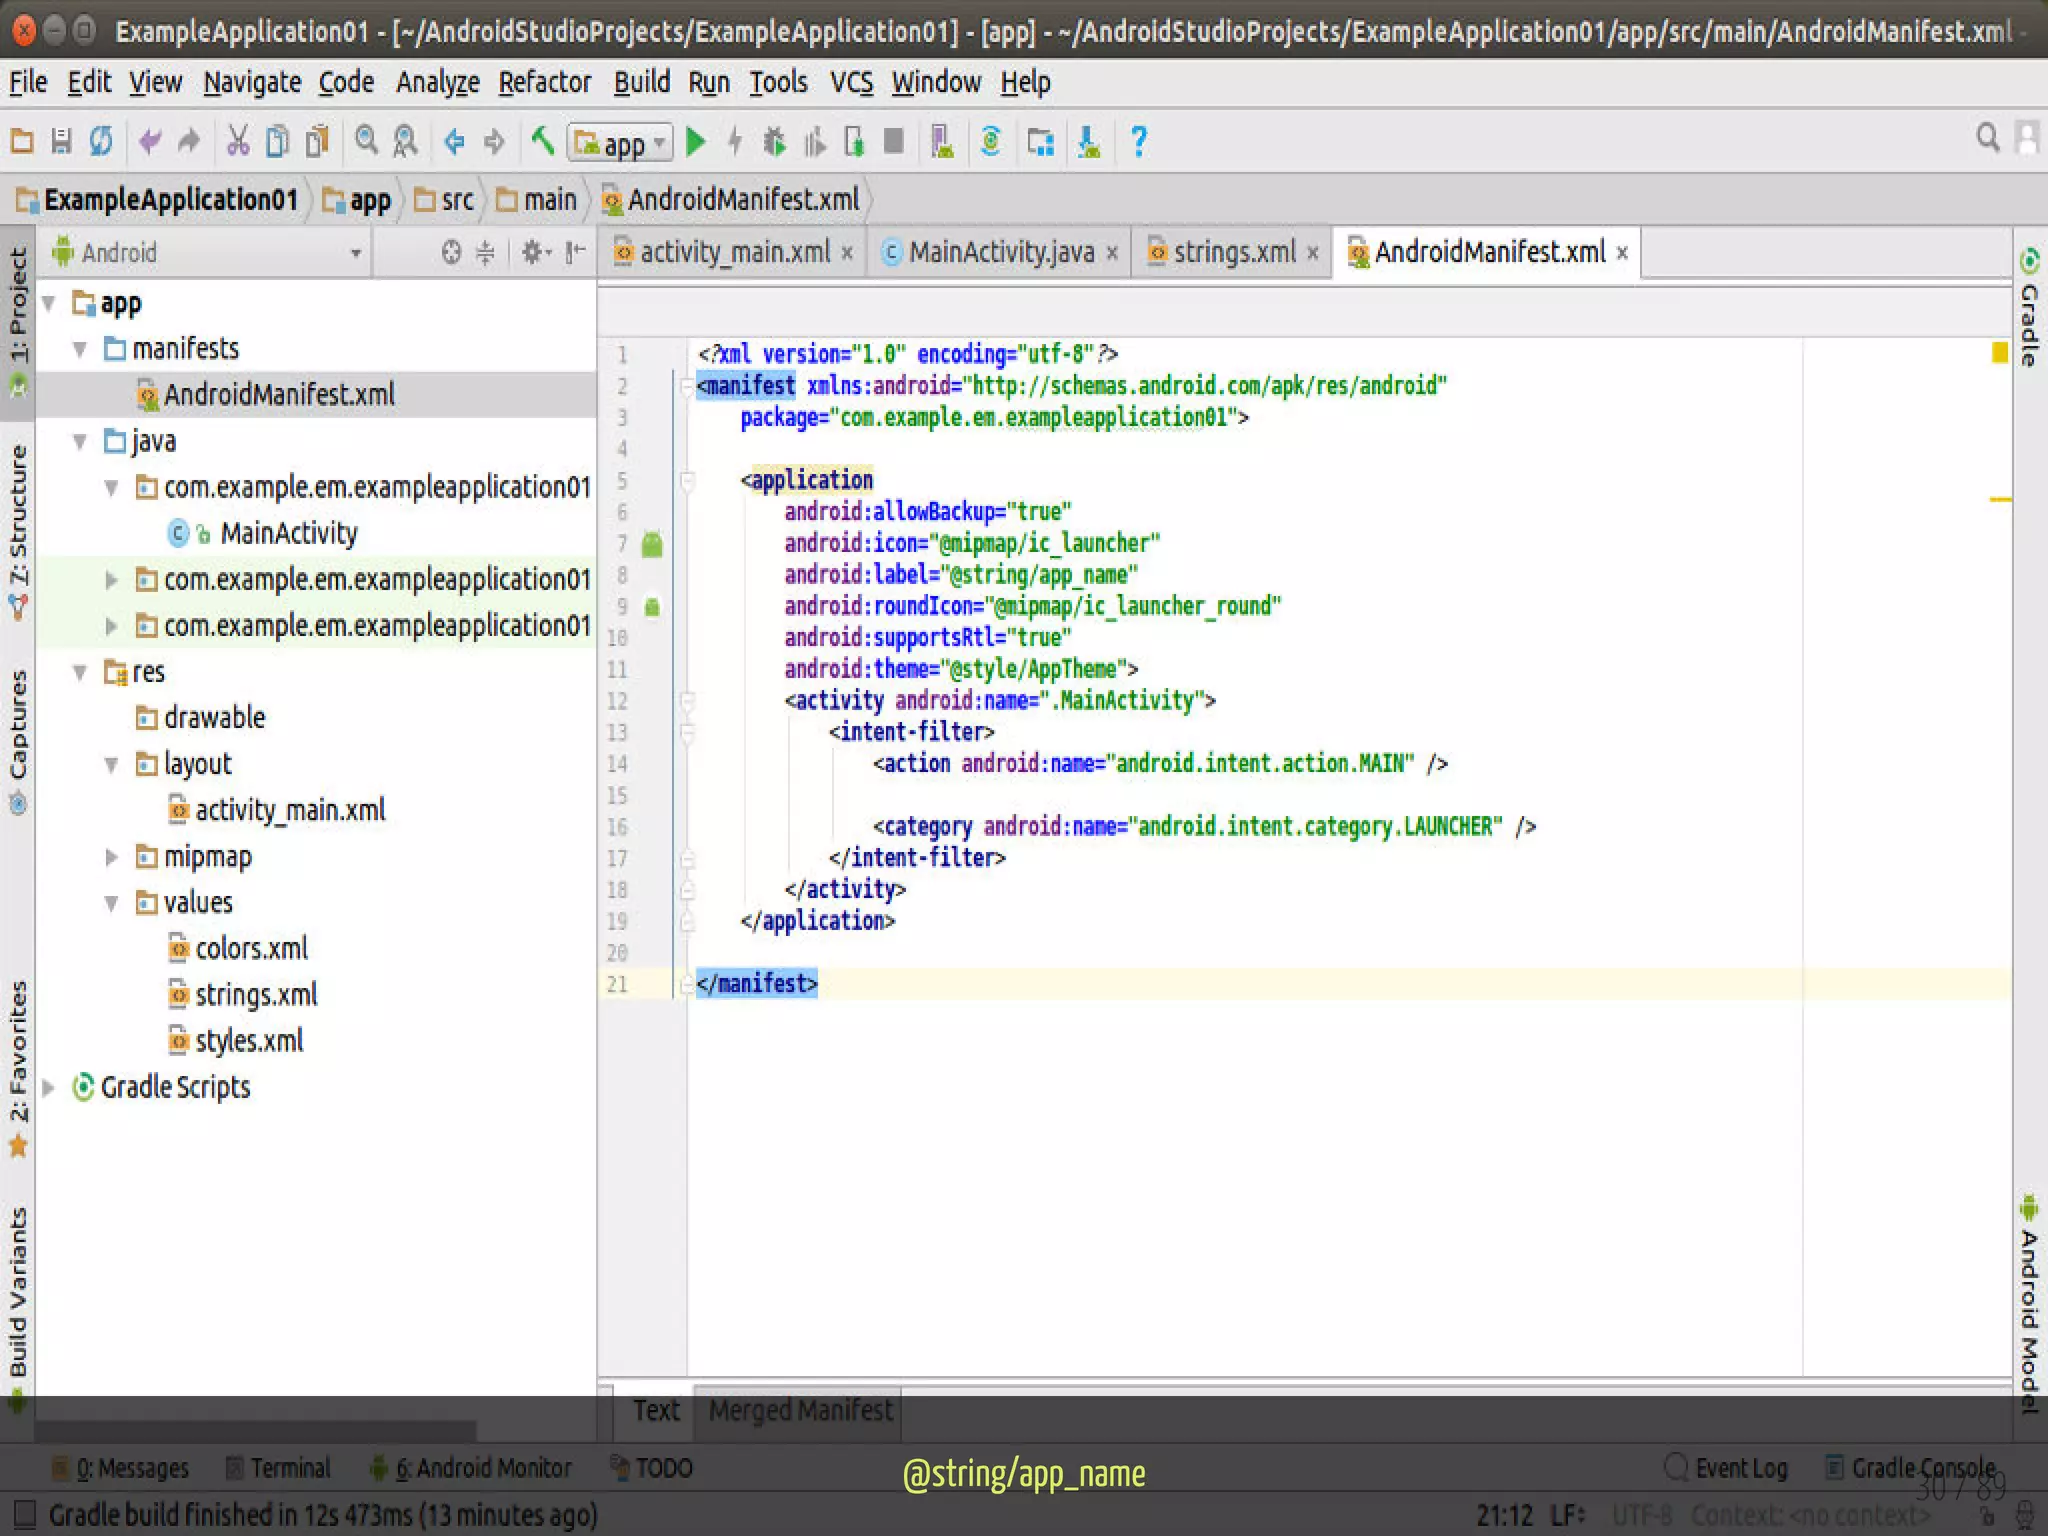Open Project panel settings gear icon

pyautogui.click(x=536, y=253)
